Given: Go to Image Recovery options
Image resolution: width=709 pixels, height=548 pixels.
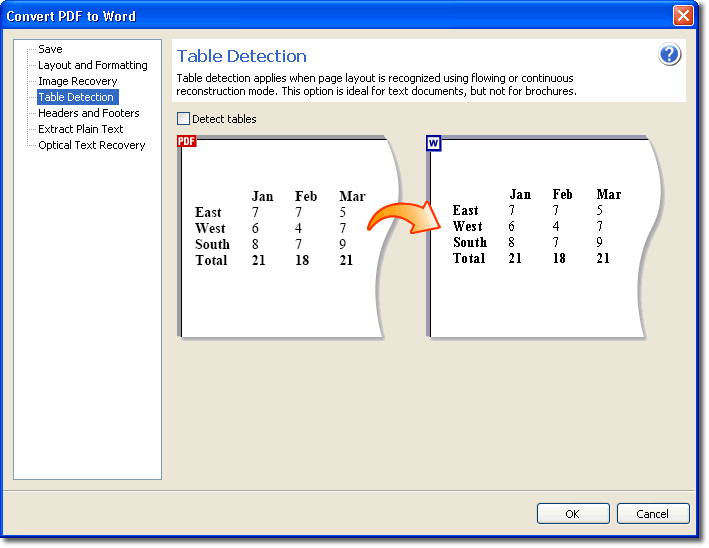Looking at the screenshot, I should pos(77,81).
